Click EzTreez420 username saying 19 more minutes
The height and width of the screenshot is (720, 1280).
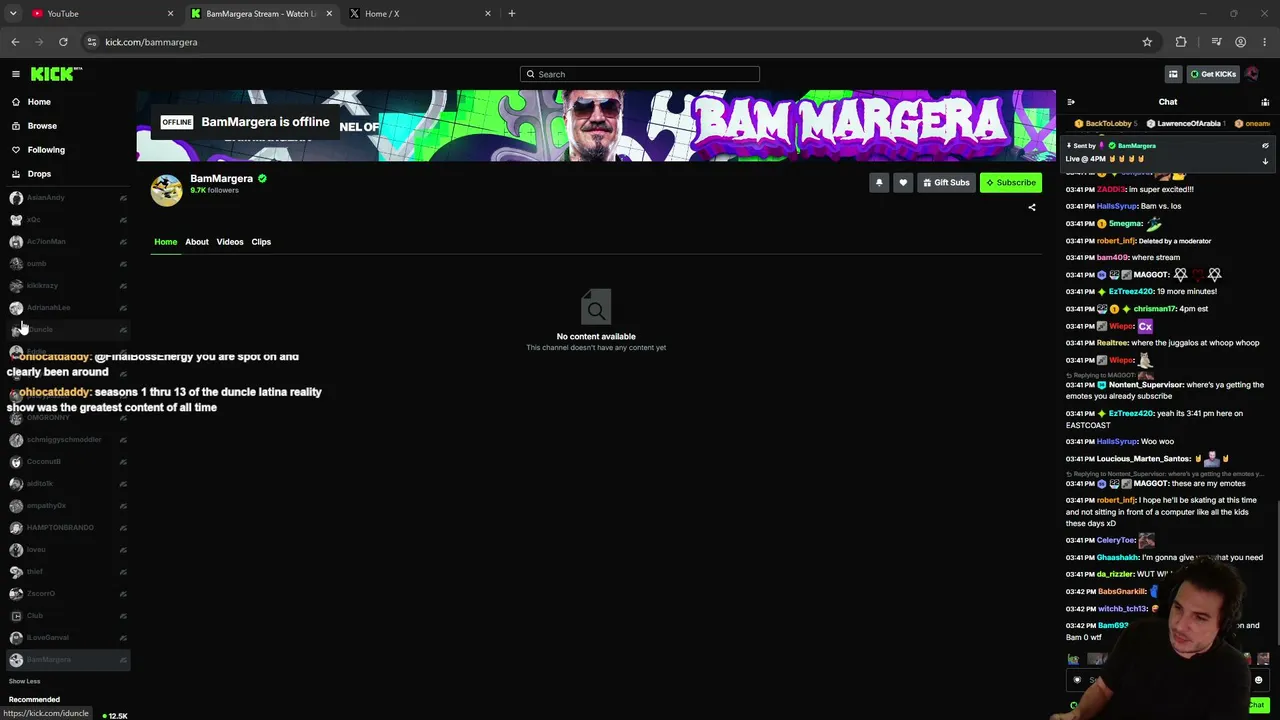pos(1131,291)
